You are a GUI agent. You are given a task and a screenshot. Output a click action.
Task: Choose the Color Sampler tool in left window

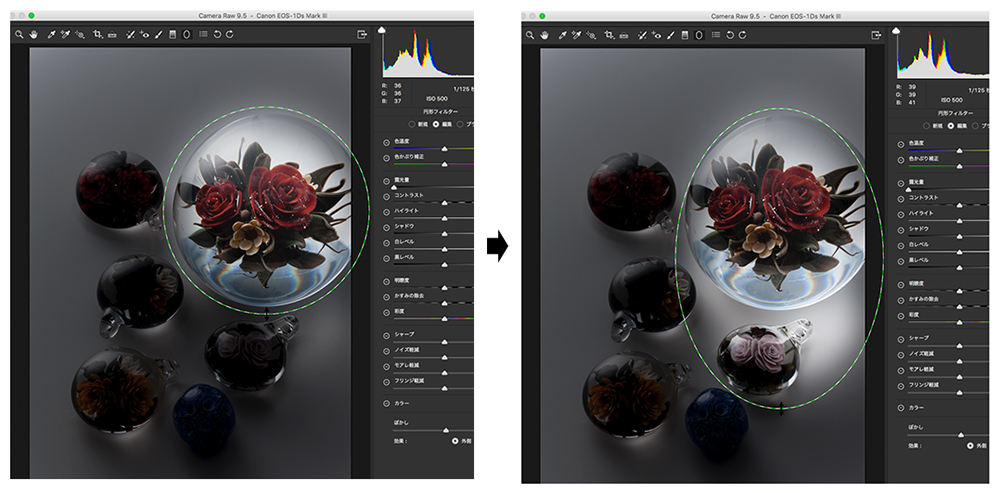64,34
